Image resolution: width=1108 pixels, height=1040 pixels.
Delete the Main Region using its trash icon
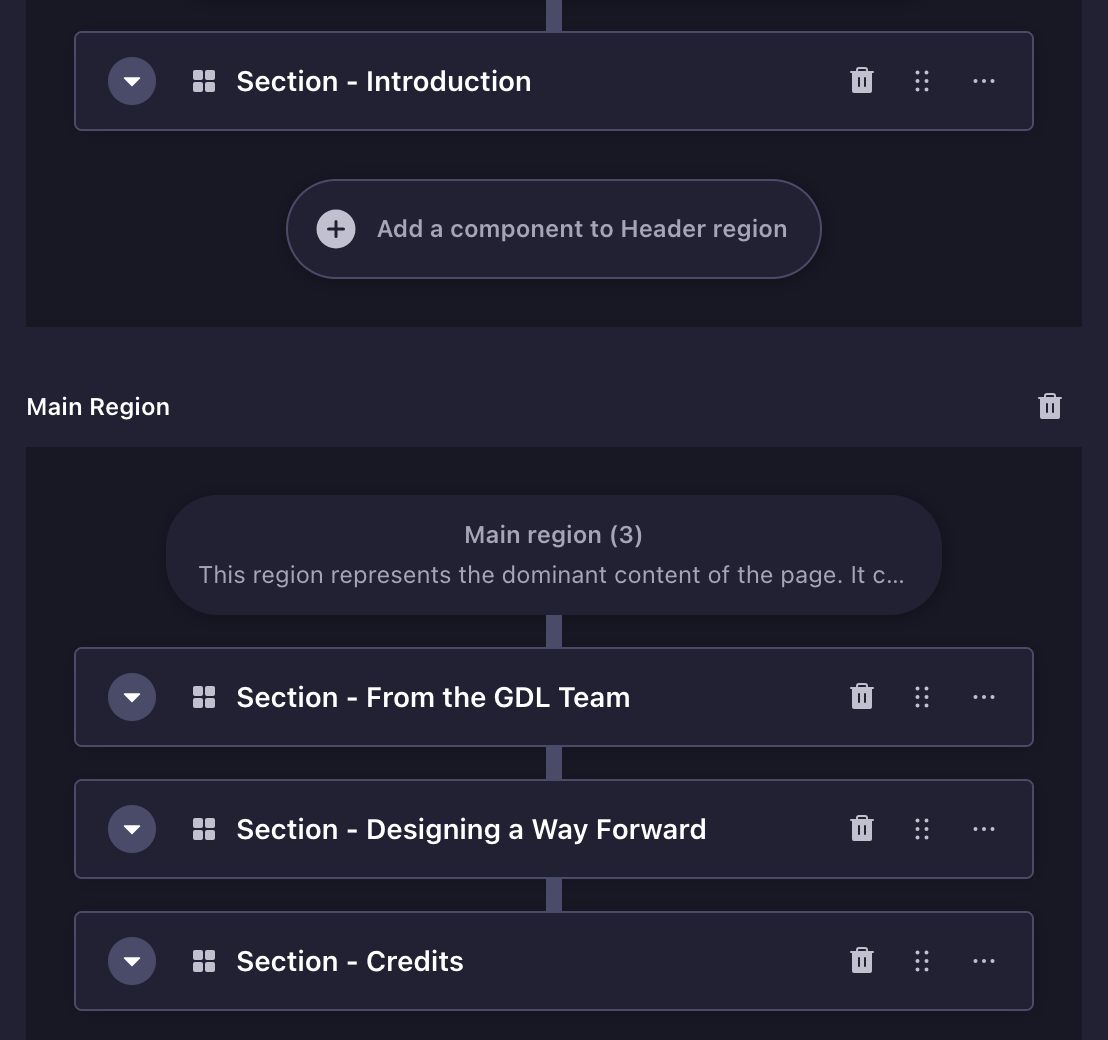coord(1050,406)
